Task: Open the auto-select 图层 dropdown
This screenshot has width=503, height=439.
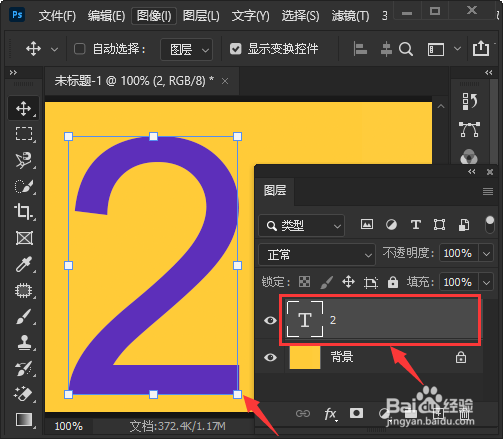Action: coord(186,50)
